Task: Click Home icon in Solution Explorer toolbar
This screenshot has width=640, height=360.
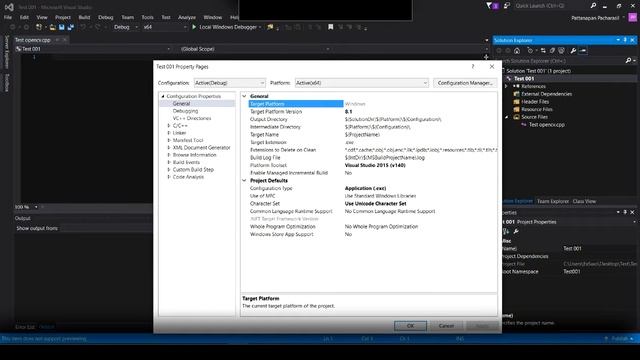Action: (x=517, y=51)
